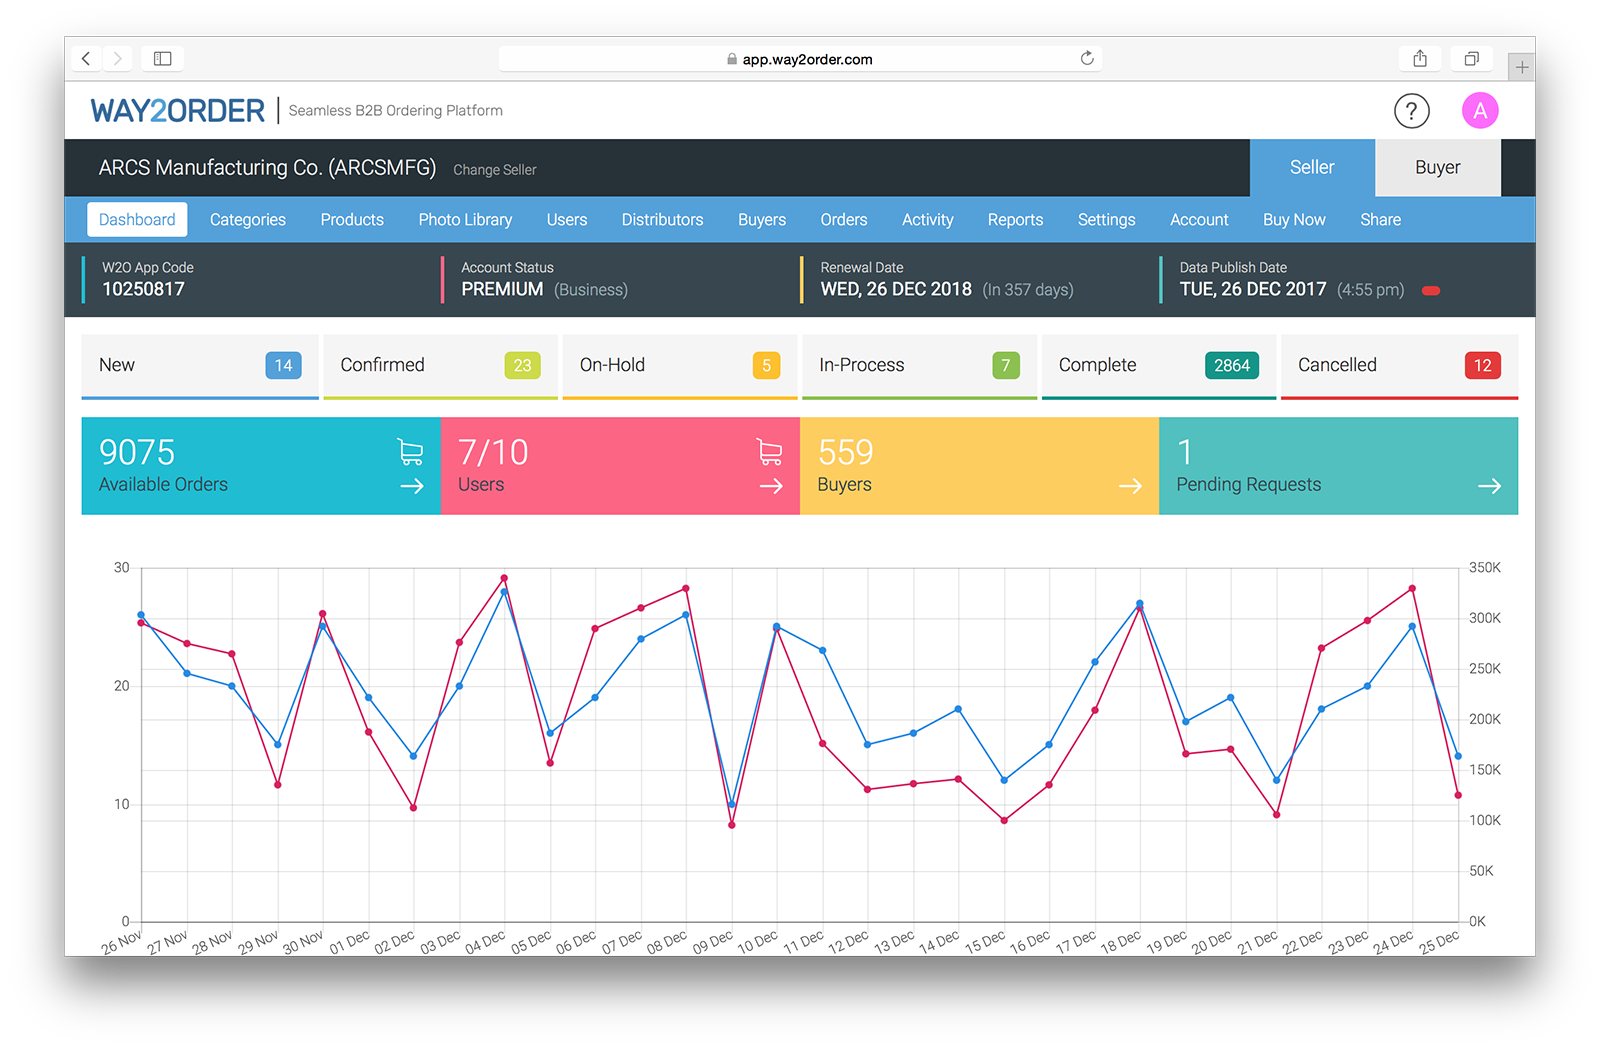This screenshot has width=1600, height=1048.
Task: Click the browser address bar
Action: pyautogui.click(x=800, y=58)
